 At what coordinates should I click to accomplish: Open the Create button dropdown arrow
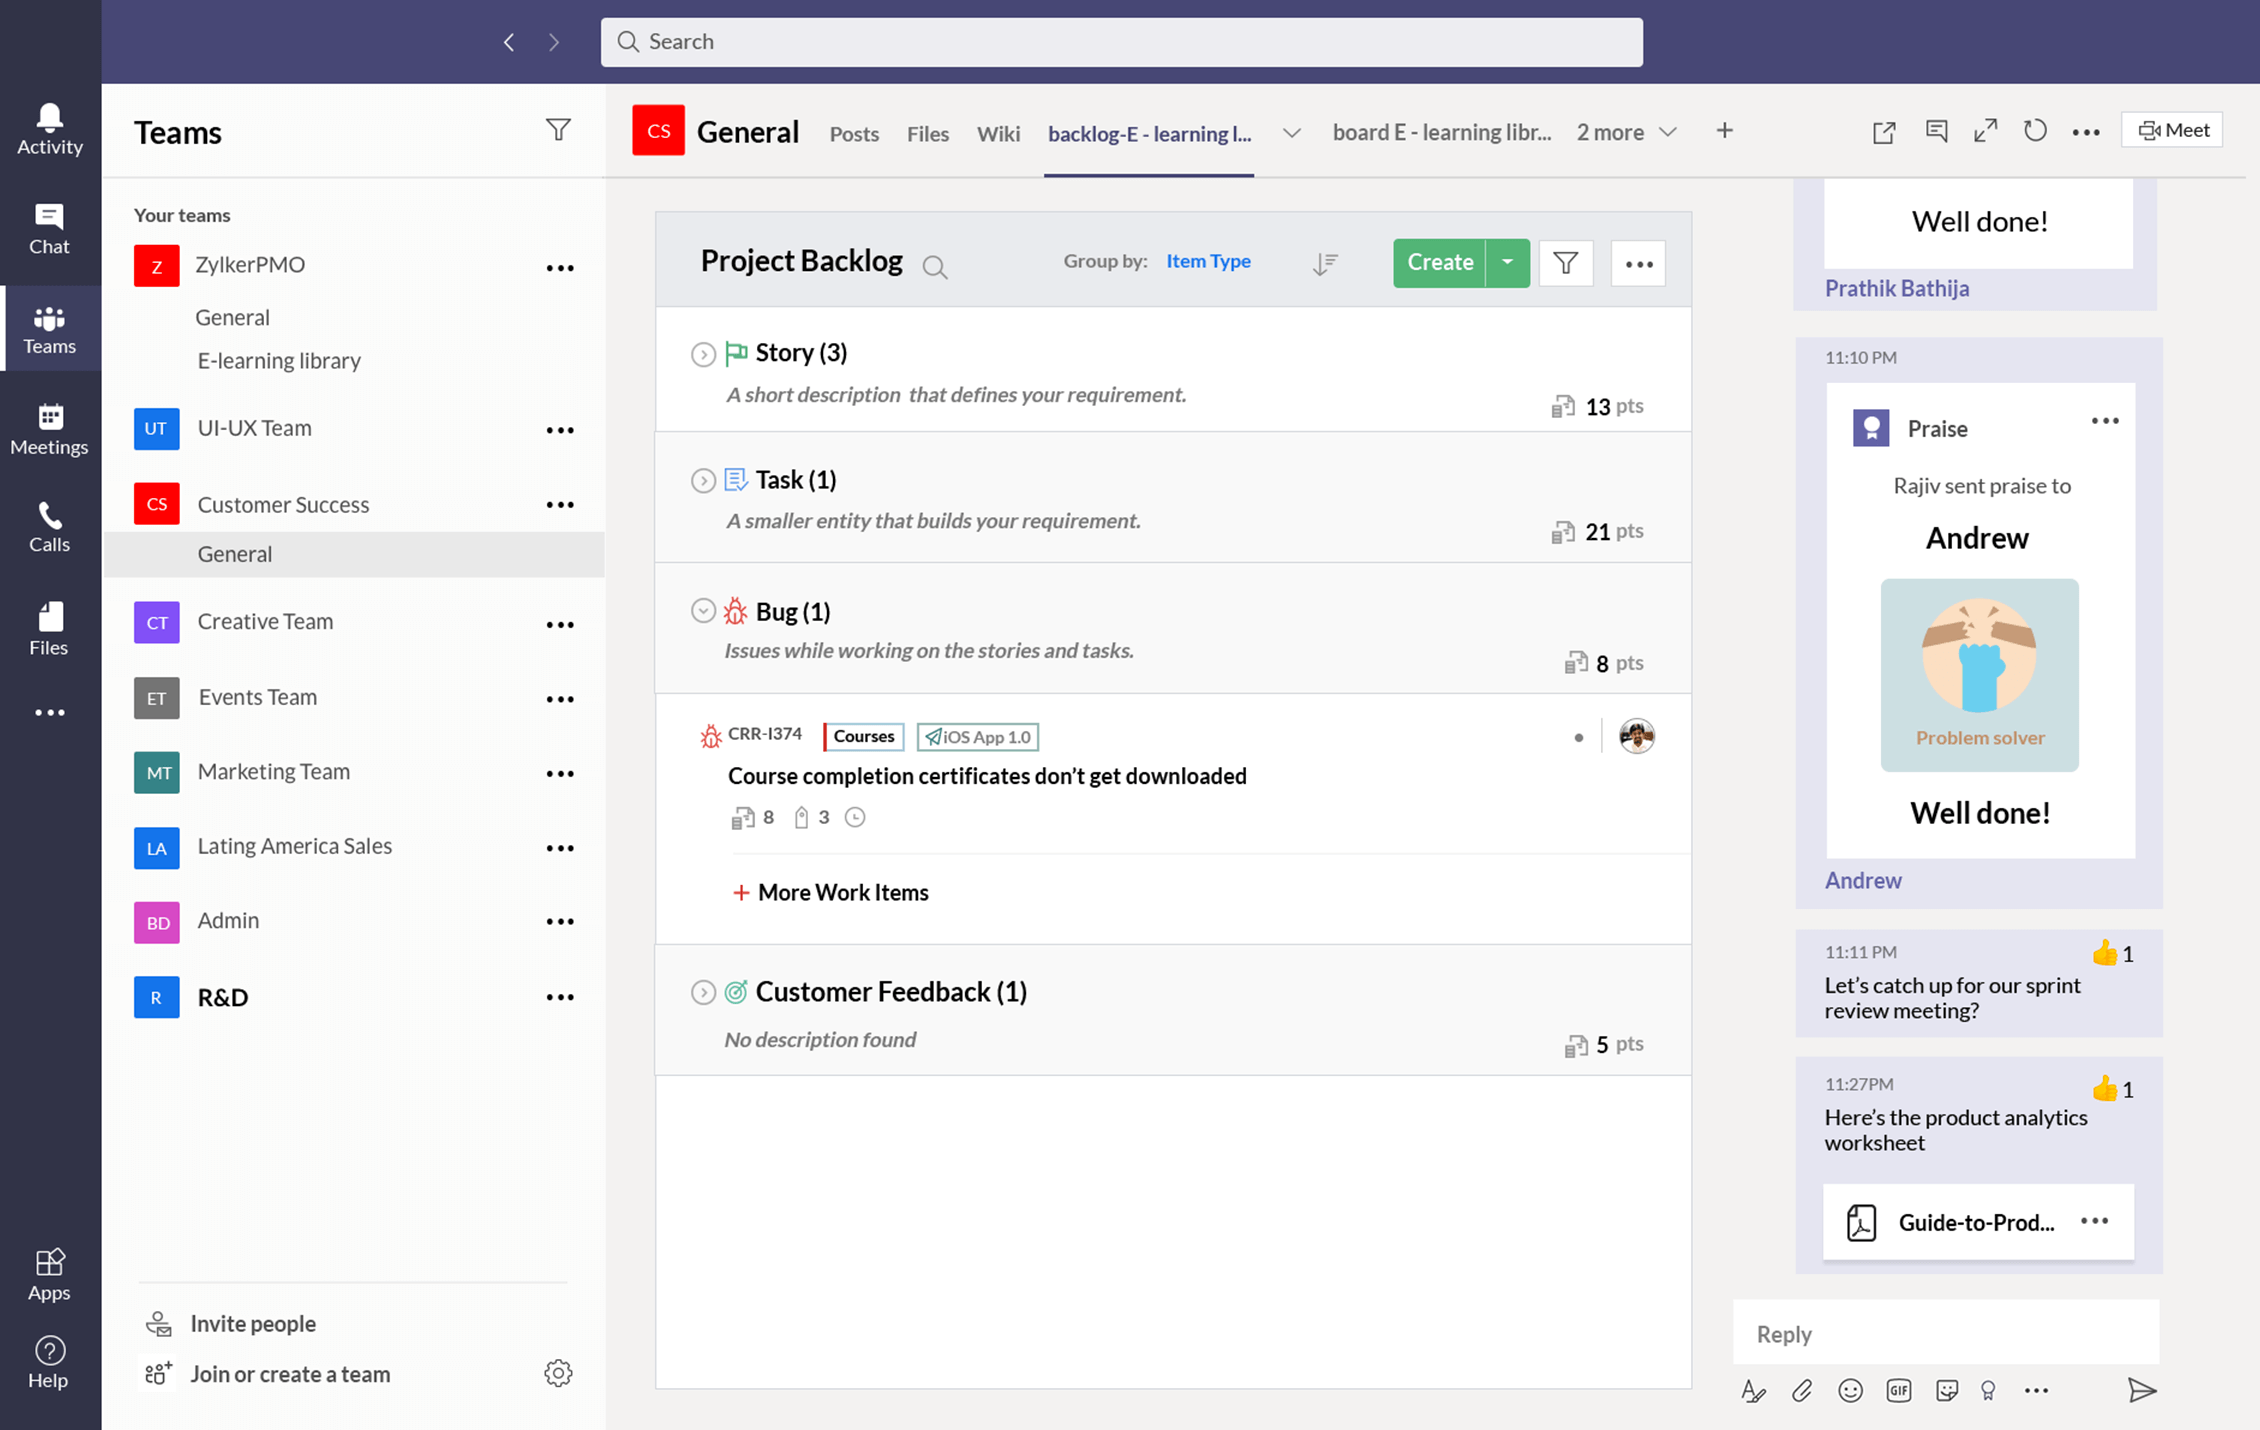tap(1508, 263)
